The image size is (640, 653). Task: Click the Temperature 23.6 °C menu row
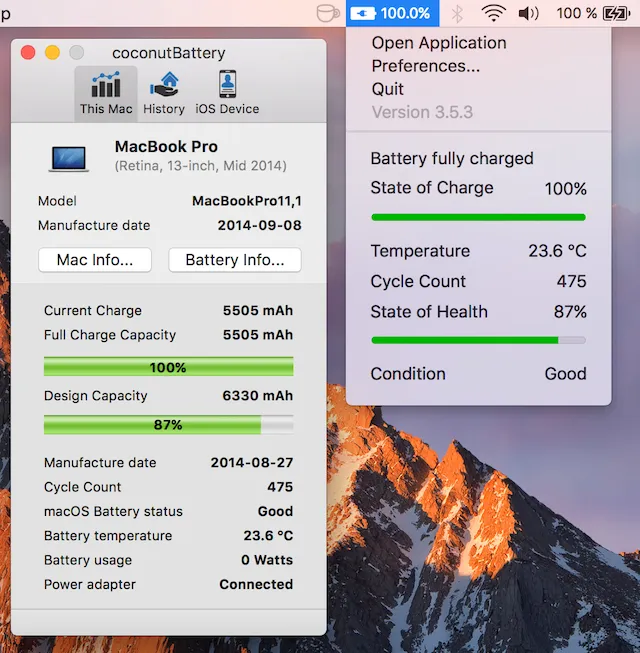478,251
